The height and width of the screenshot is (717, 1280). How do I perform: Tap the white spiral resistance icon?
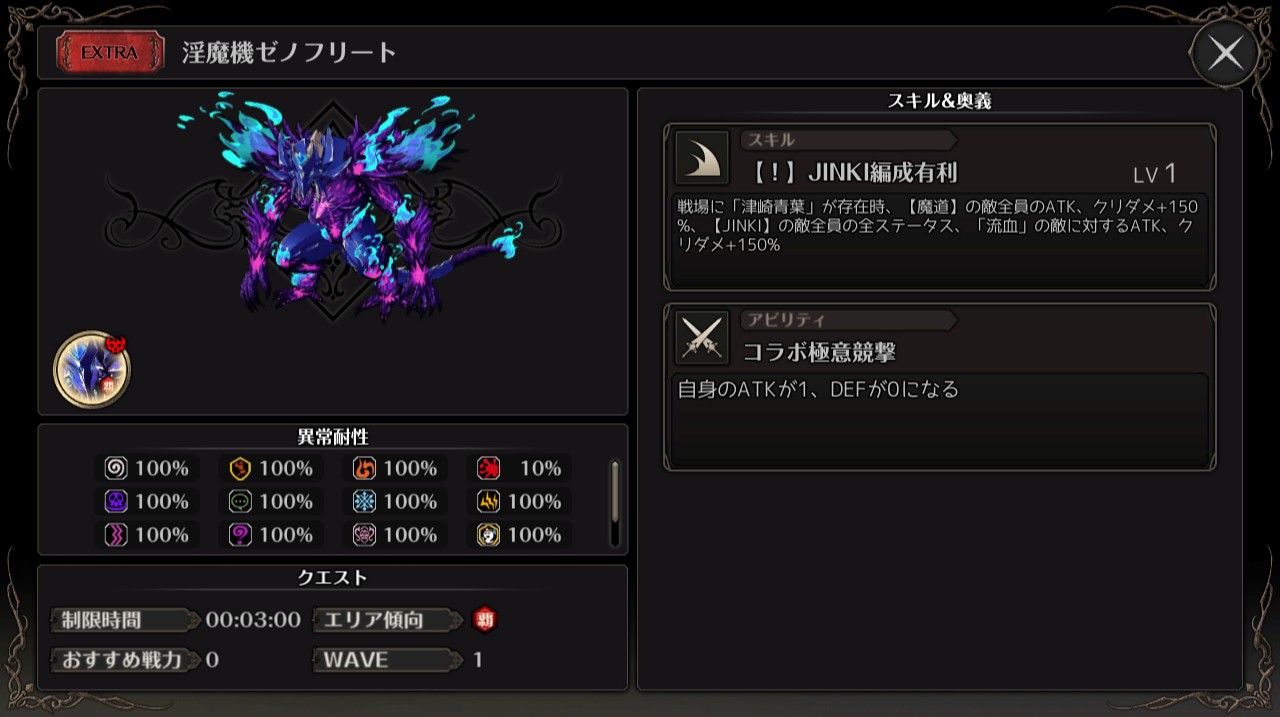pyautogui.click(x=116, y=468)
